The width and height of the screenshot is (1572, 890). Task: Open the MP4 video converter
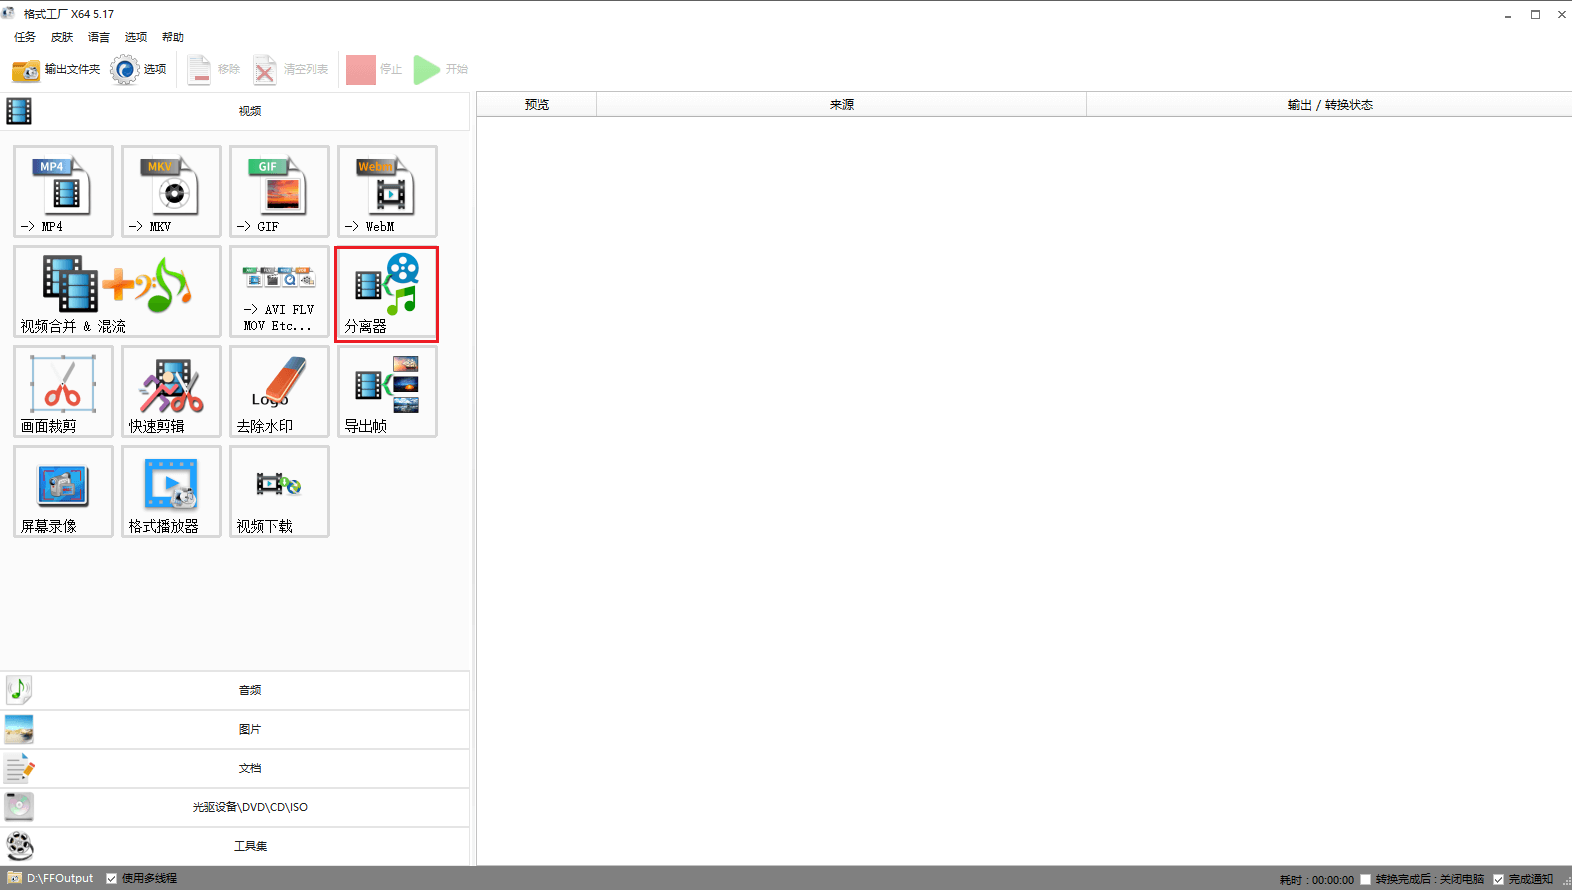tap(63, 191)
